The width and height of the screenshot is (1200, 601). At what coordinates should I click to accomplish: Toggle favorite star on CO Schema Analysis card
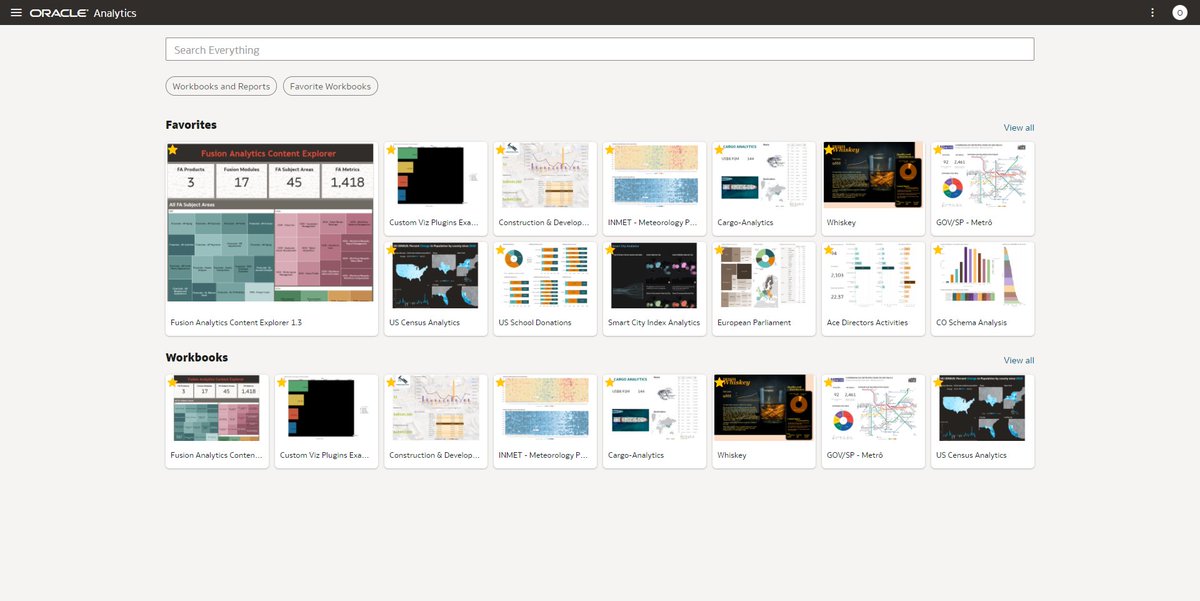pyautogui.click(x=937, y=250)
